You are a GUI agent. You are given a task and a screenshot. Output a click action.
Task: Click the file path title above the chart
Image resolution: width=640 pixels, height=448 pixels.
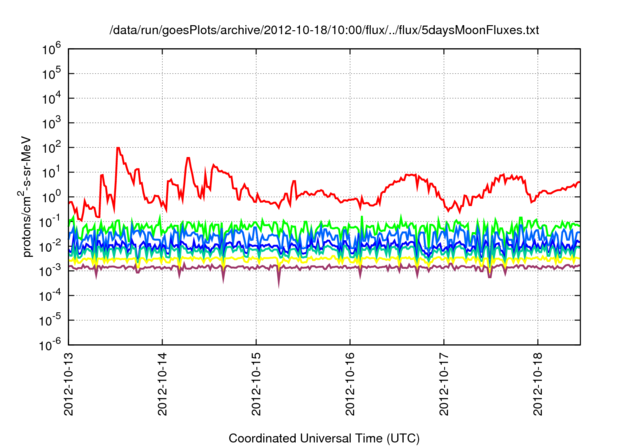click(x=324, y=30)
